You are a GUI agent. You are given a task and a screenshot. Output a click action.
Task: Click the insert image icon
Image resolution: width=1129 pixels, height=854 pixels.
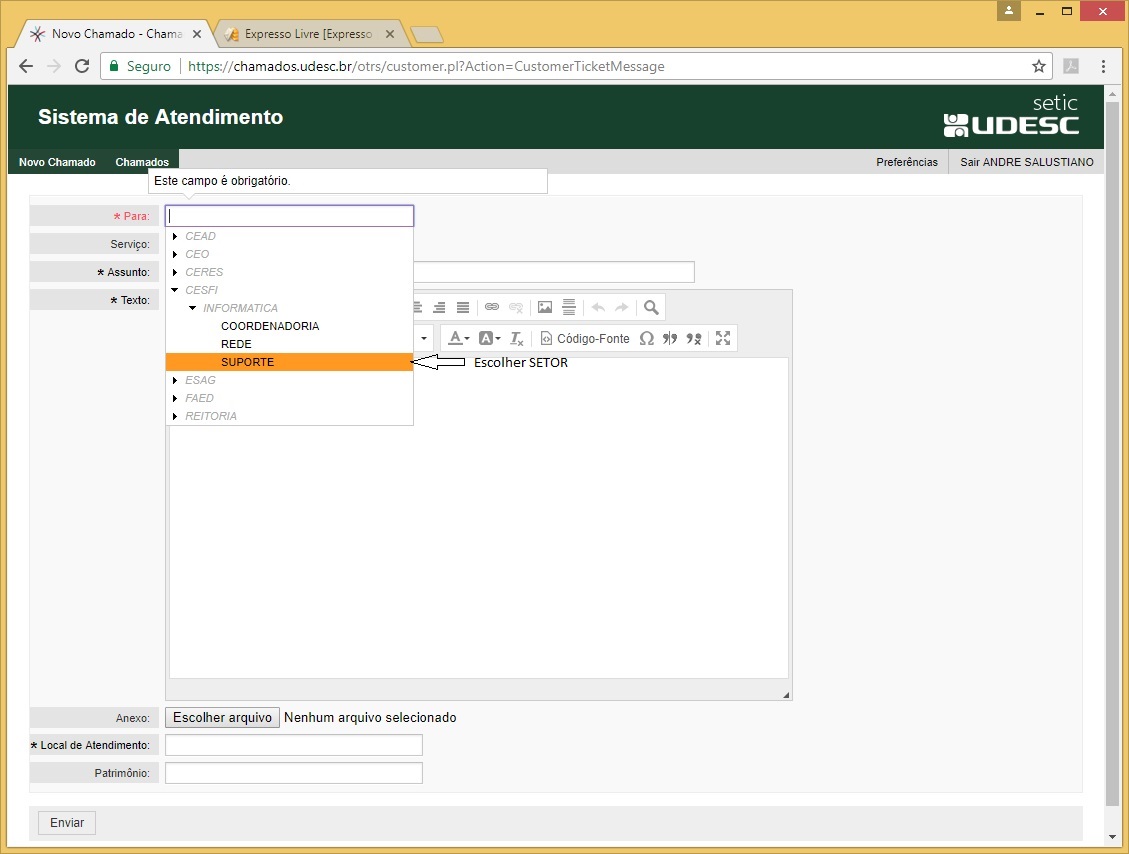point(545,308)
